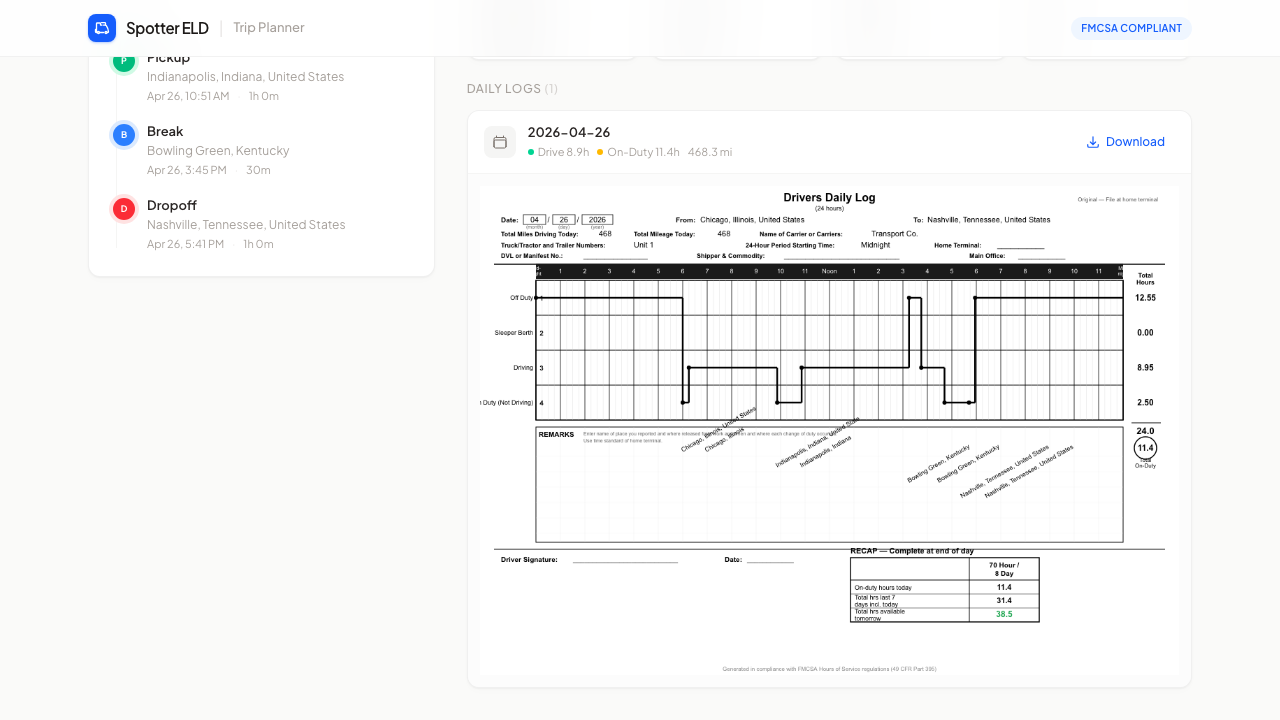1280x720 pixels.
Task: Click the FMCSA COMPLIANT badge
Action: [1131, 28]
